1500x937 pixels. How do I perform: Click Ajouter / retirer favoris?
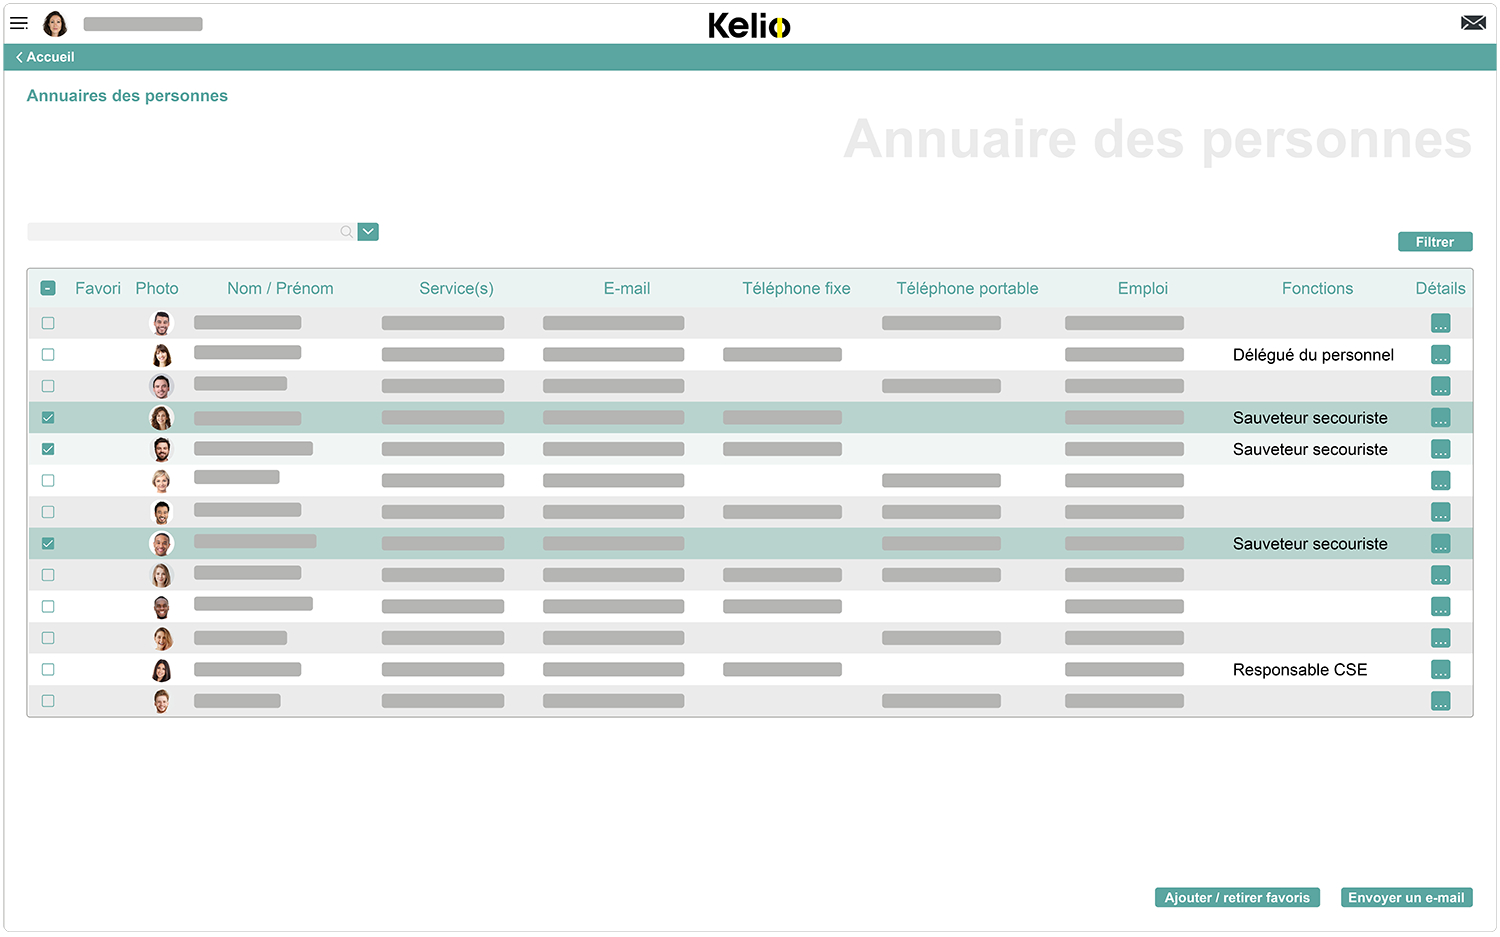1237,897
